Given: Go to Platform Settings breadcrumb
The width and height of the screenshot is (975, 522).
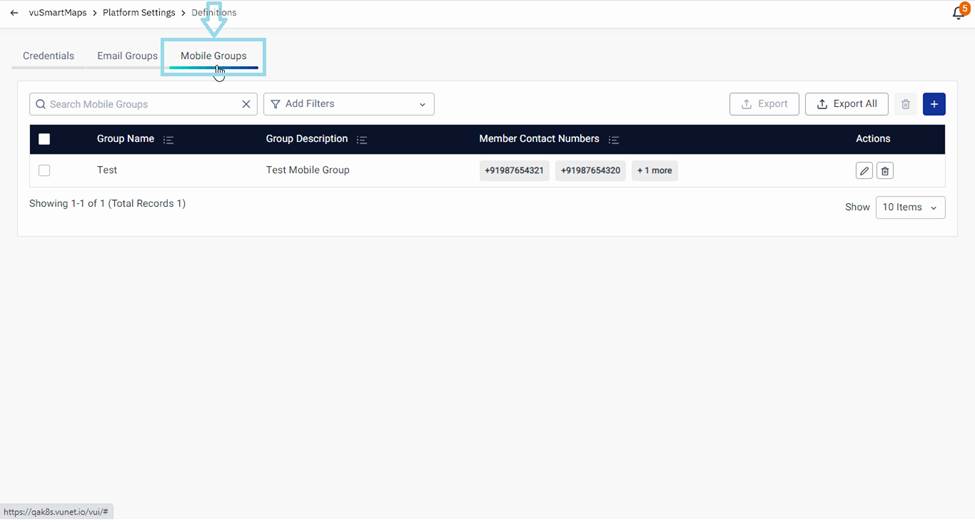Looking at the screenshot, I should (138, 13).
